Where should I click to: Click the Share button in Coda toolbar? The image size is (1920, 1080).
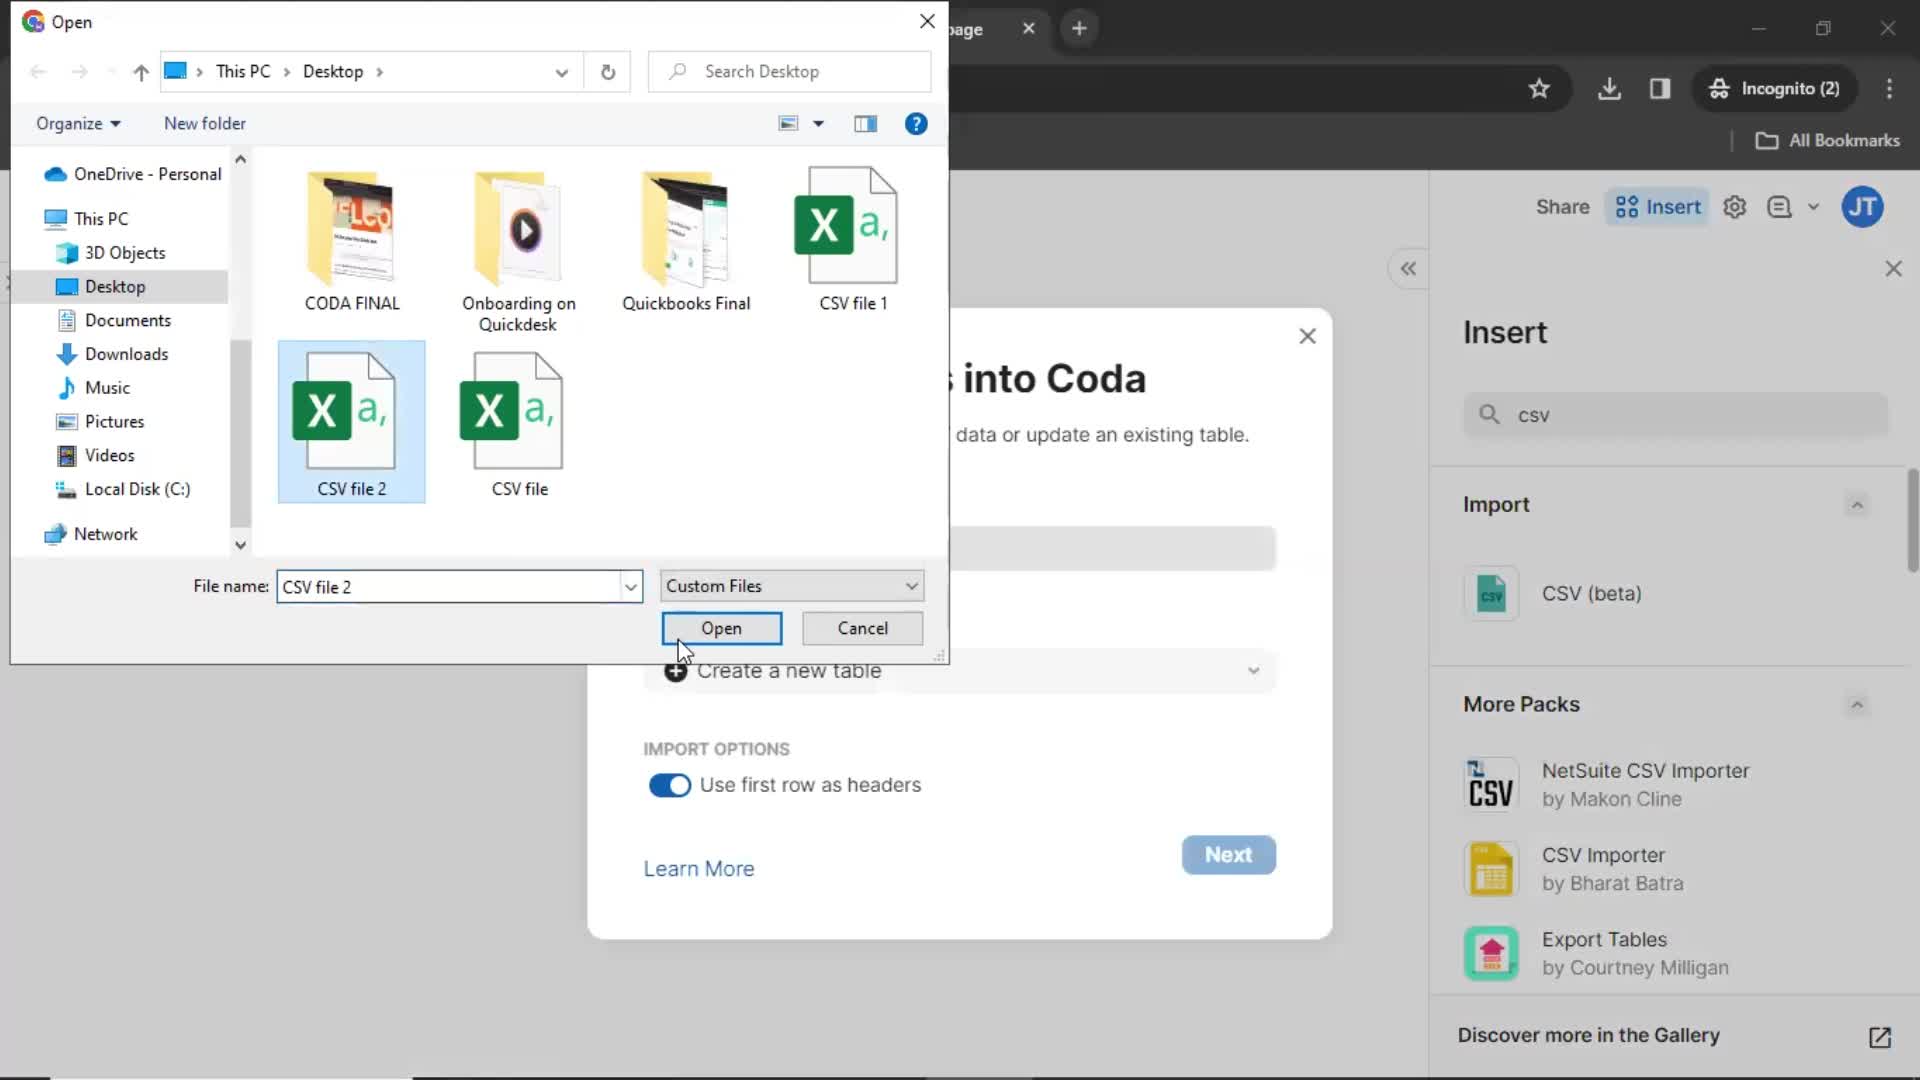click(1563, 206)
